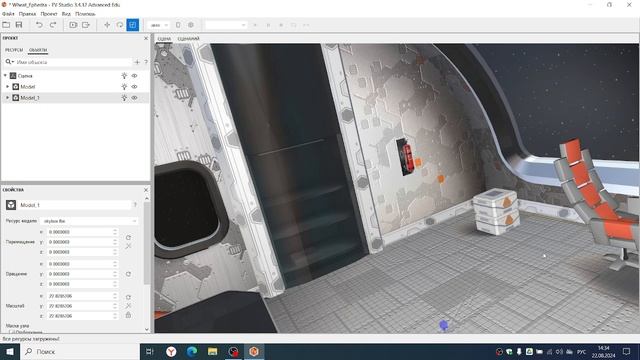Click the object name search field
This screenshot has height=360, width=640.
(73, 62)
